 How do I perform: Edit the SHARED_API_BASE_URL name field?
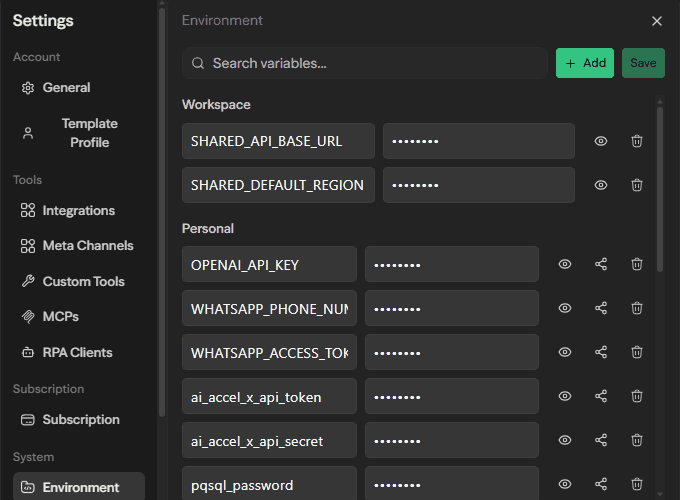coord(278,141)
